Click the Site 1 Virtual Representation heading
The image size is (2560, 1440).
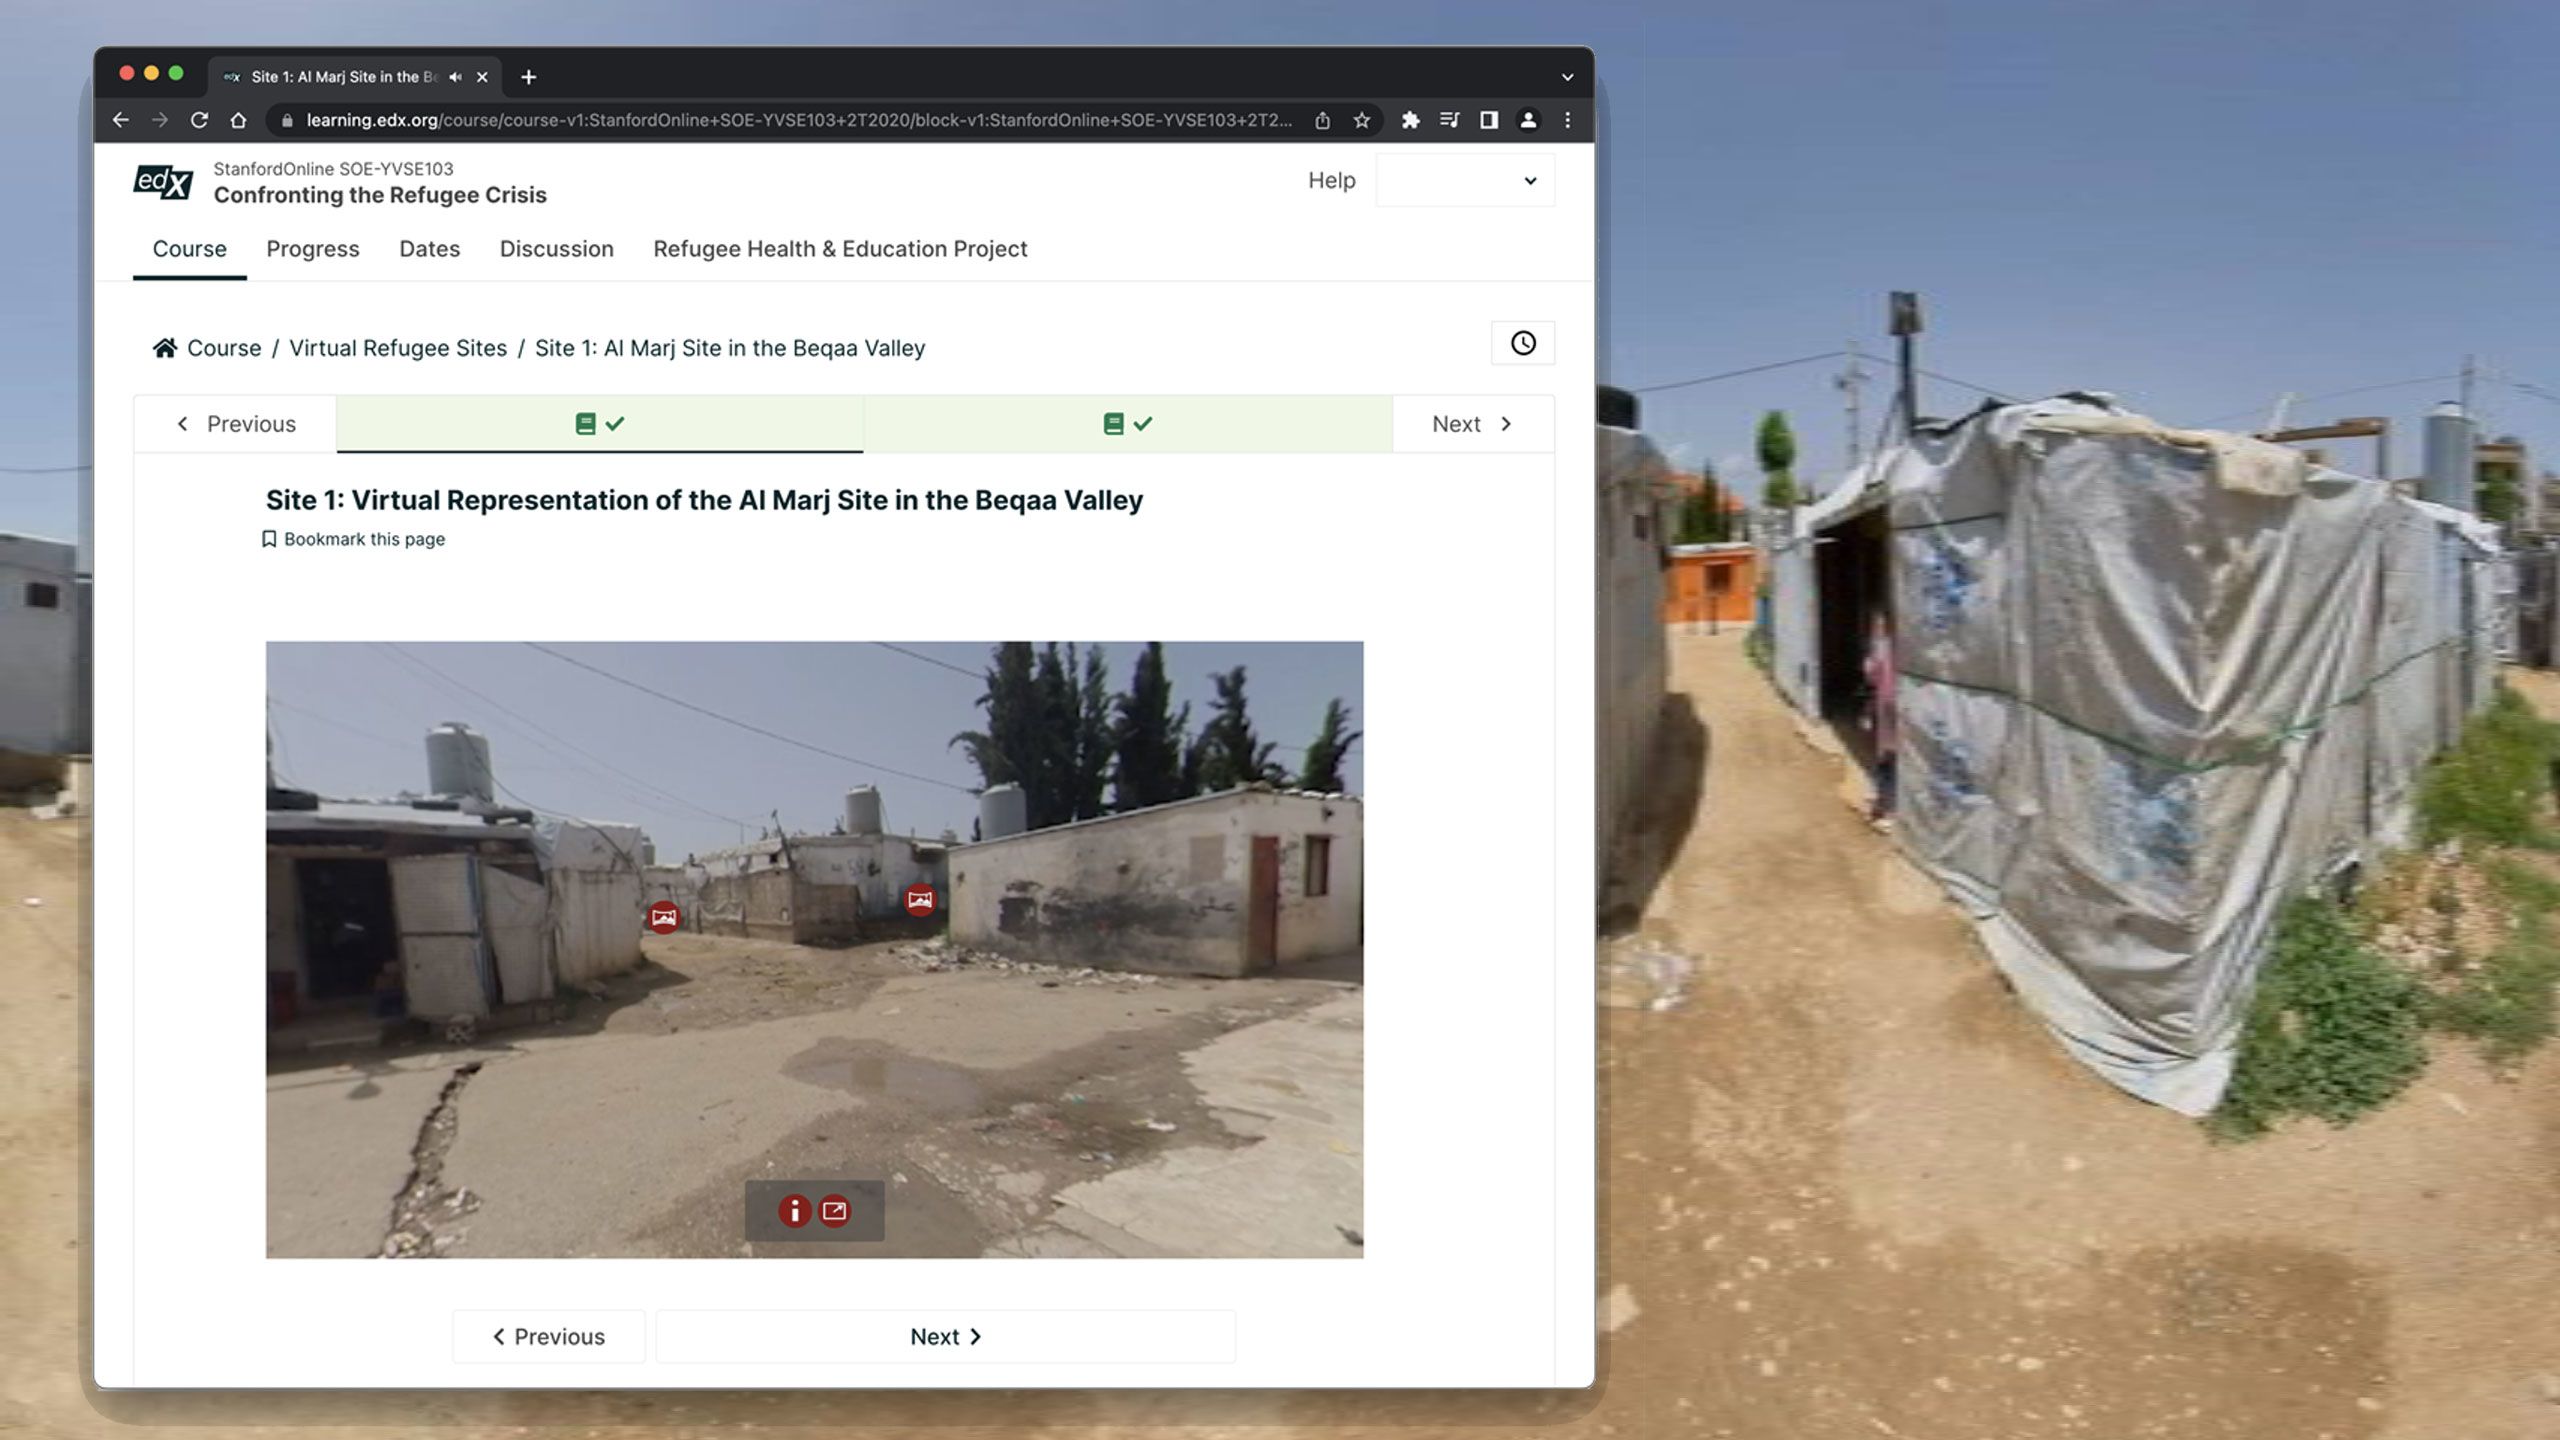[x=704, y=500]
